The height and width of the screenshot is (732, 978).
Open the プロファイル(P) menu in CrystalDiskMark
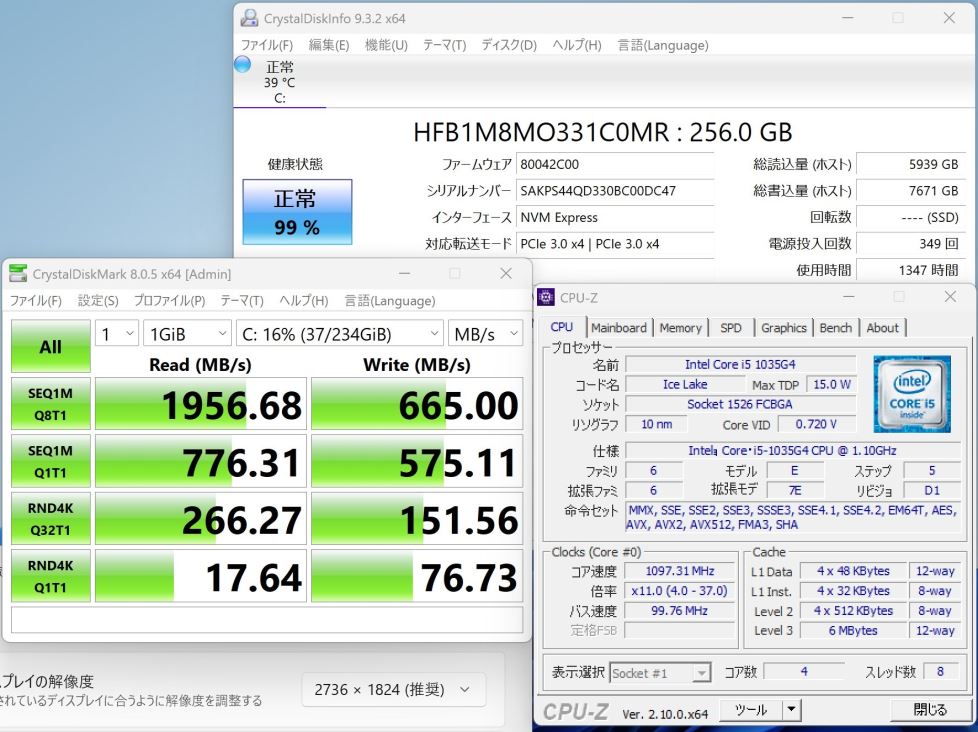tap(170, 301)
